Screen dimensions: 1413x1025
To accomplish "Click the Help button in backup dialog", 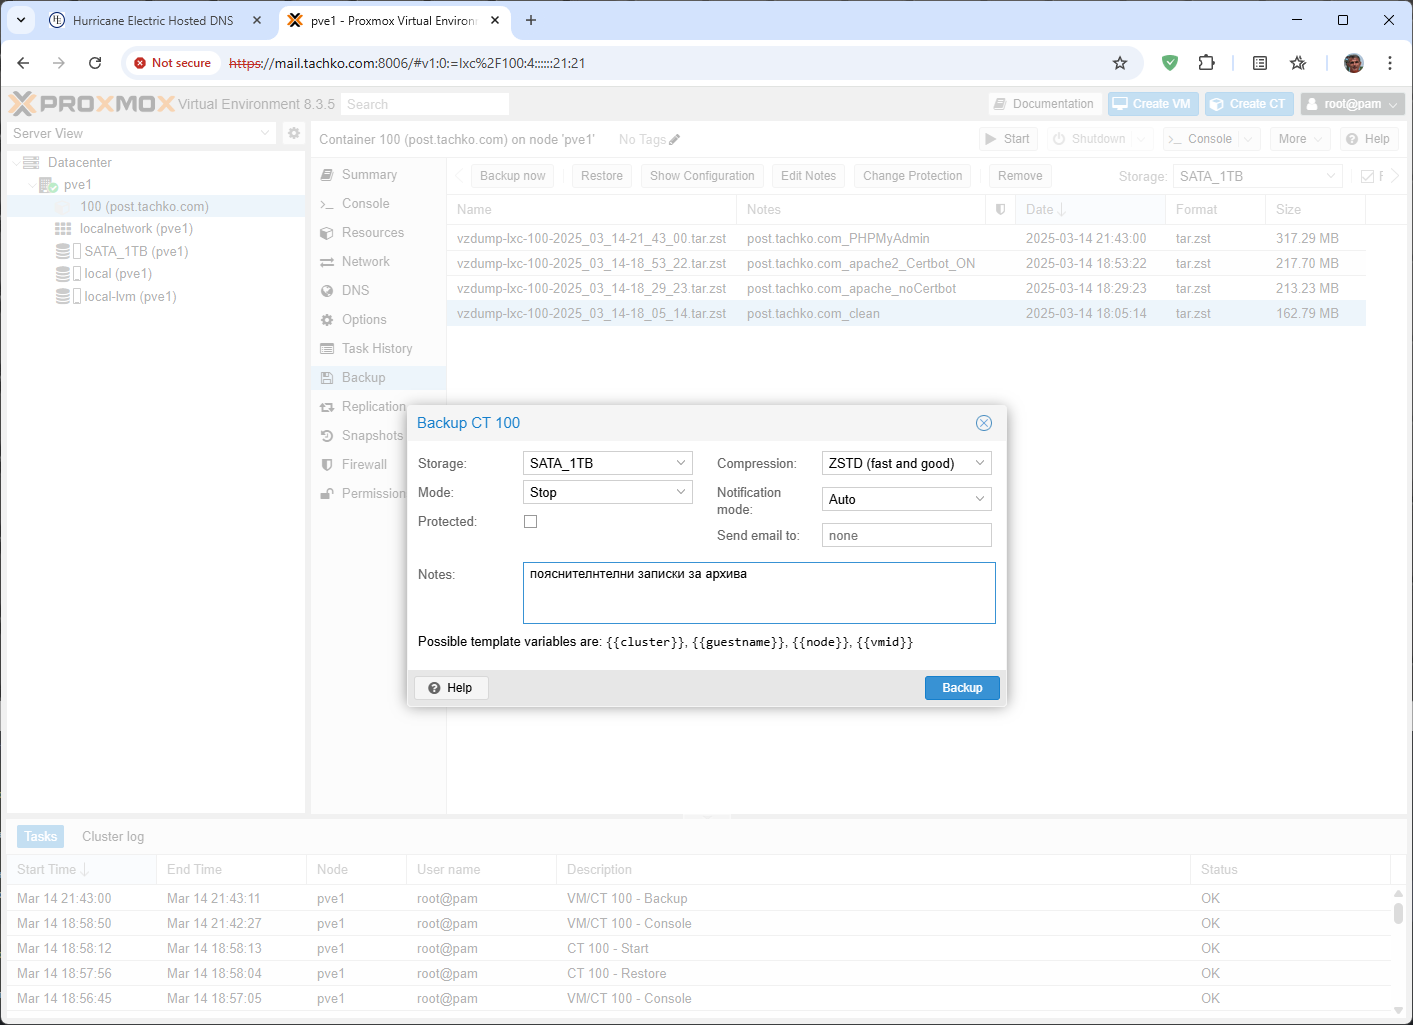I will tap(451, 688).
